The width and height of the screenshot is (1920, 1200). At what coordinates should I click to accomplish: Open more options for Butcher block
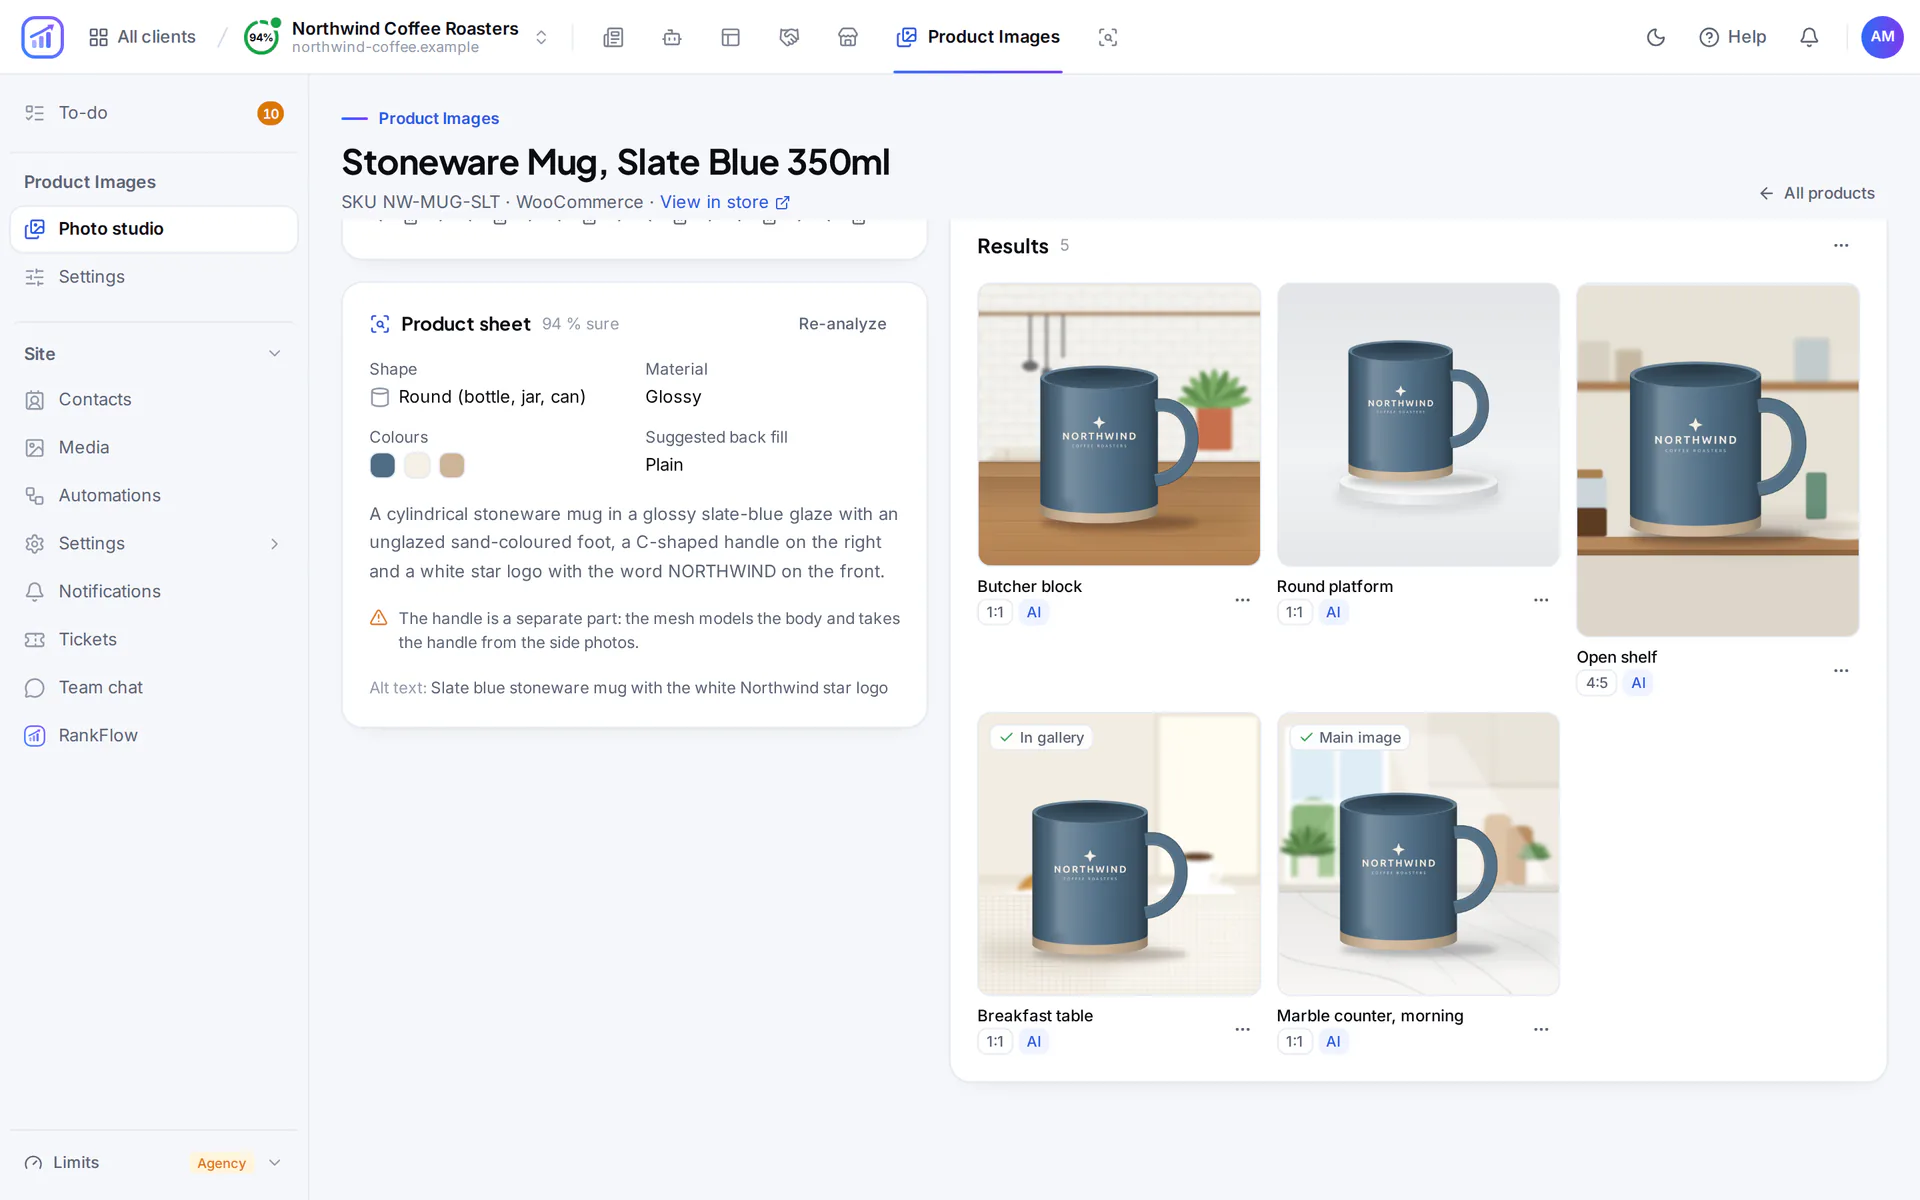coord(1242,600)
